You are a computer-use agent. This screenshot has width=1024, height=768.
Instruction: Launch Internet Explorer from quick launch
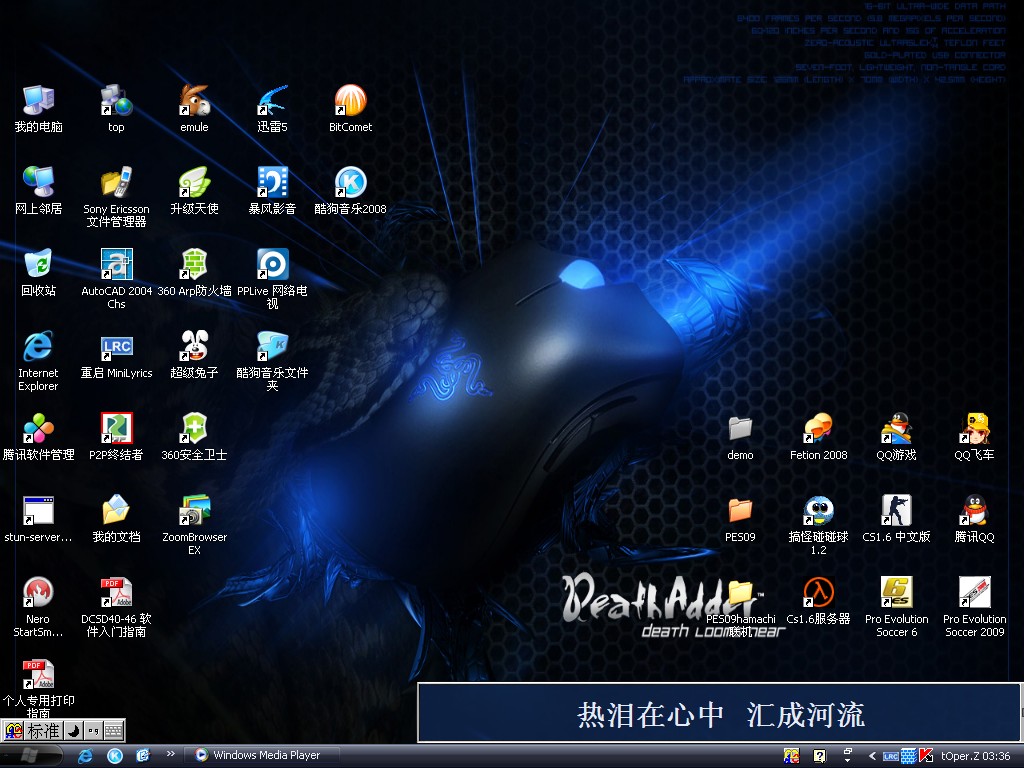[x=86, y=756]
